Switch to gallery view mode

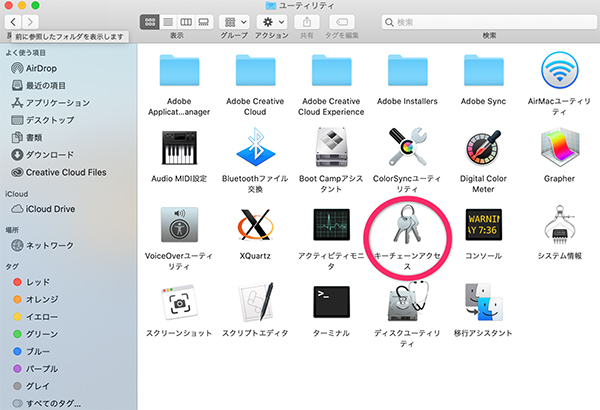pyautogui.click(x=203, y=21)
